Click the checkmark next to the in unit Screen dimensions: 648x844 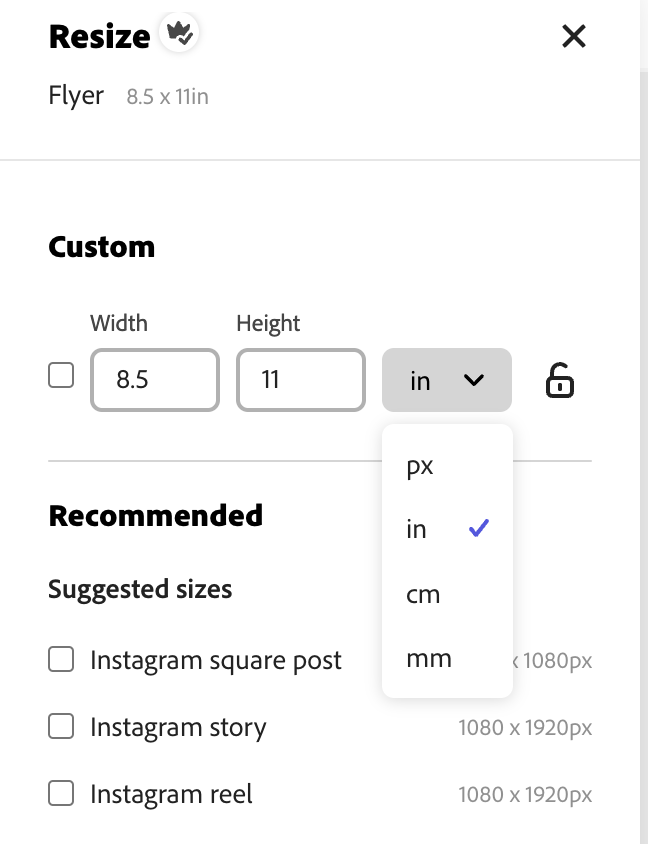pos(479,528)
